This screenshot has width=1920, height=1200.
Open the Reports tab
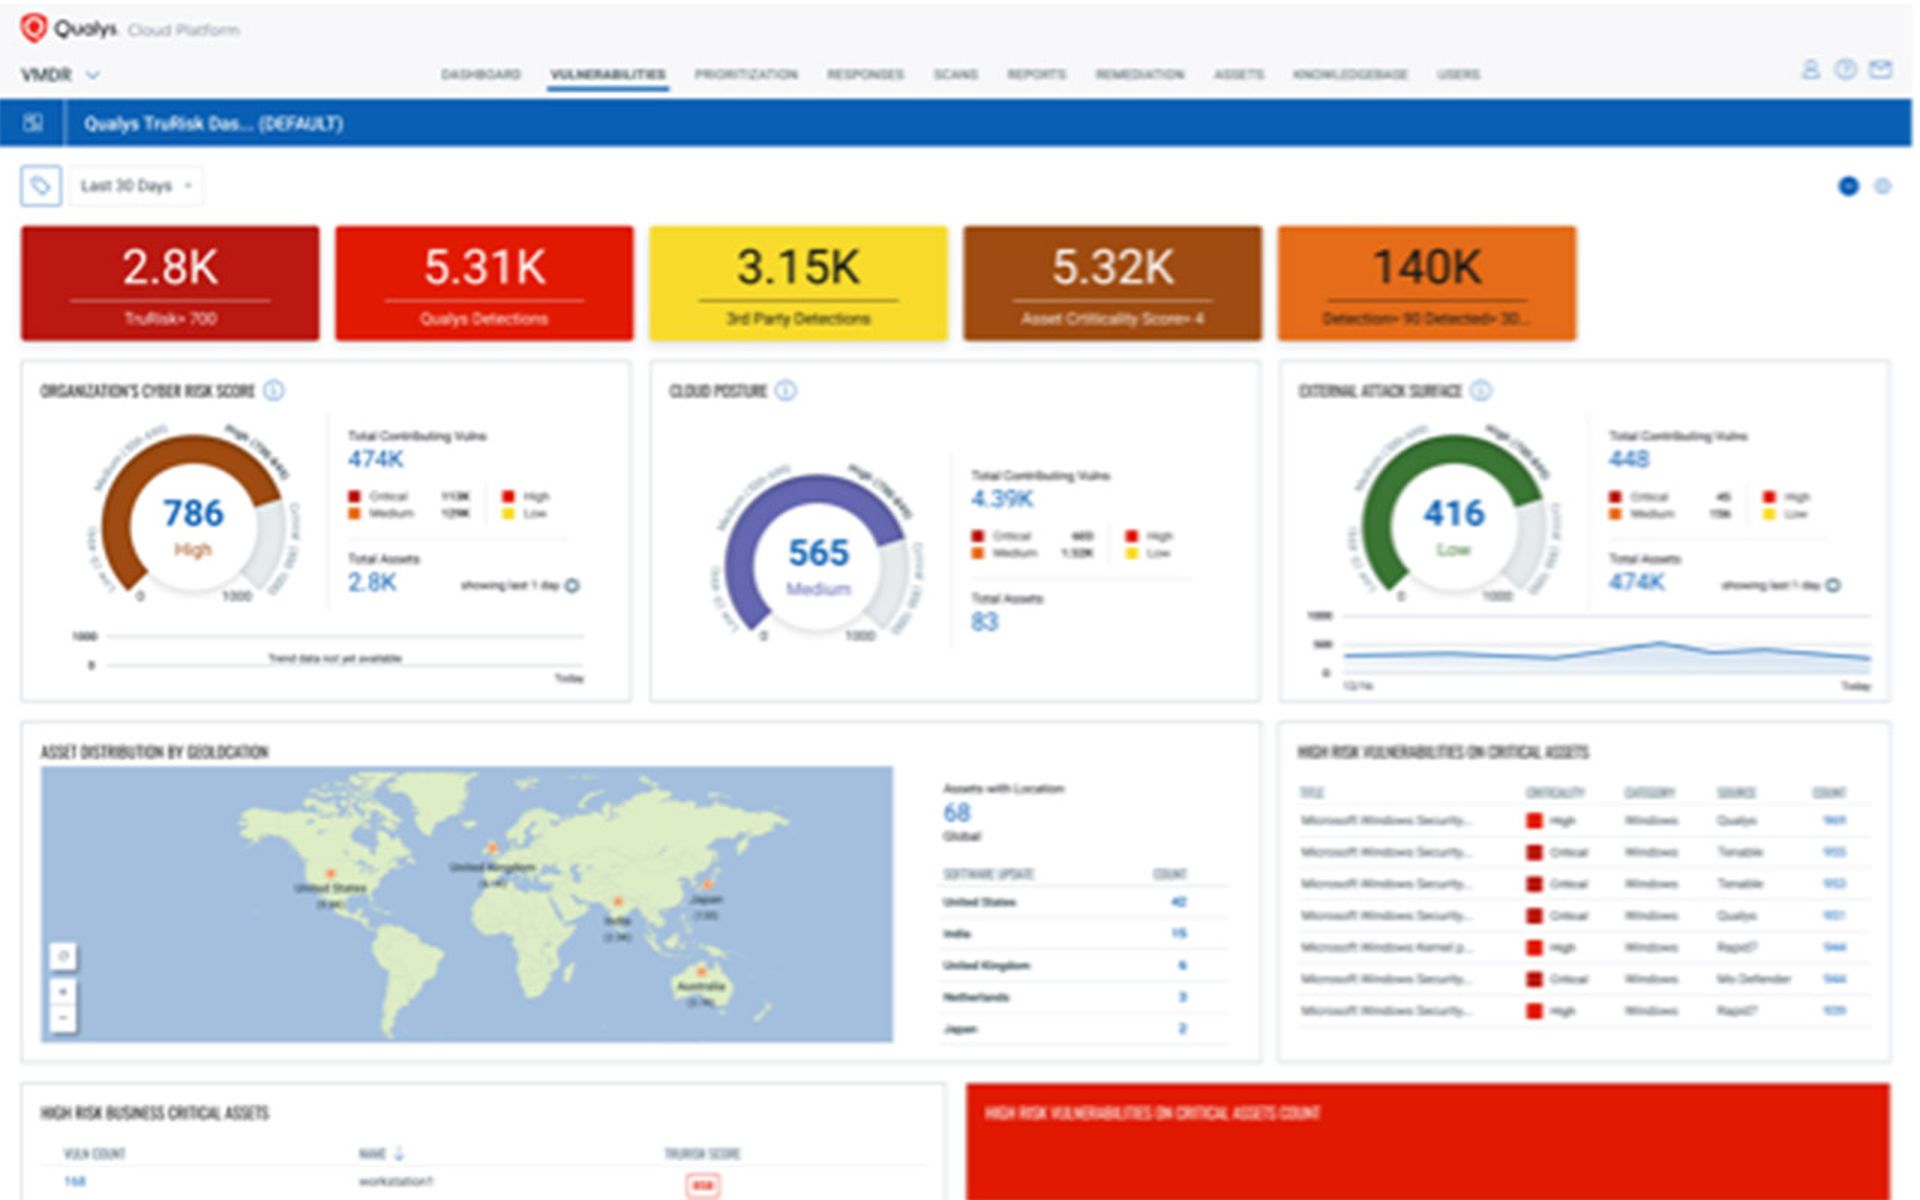pos(1037,75)
